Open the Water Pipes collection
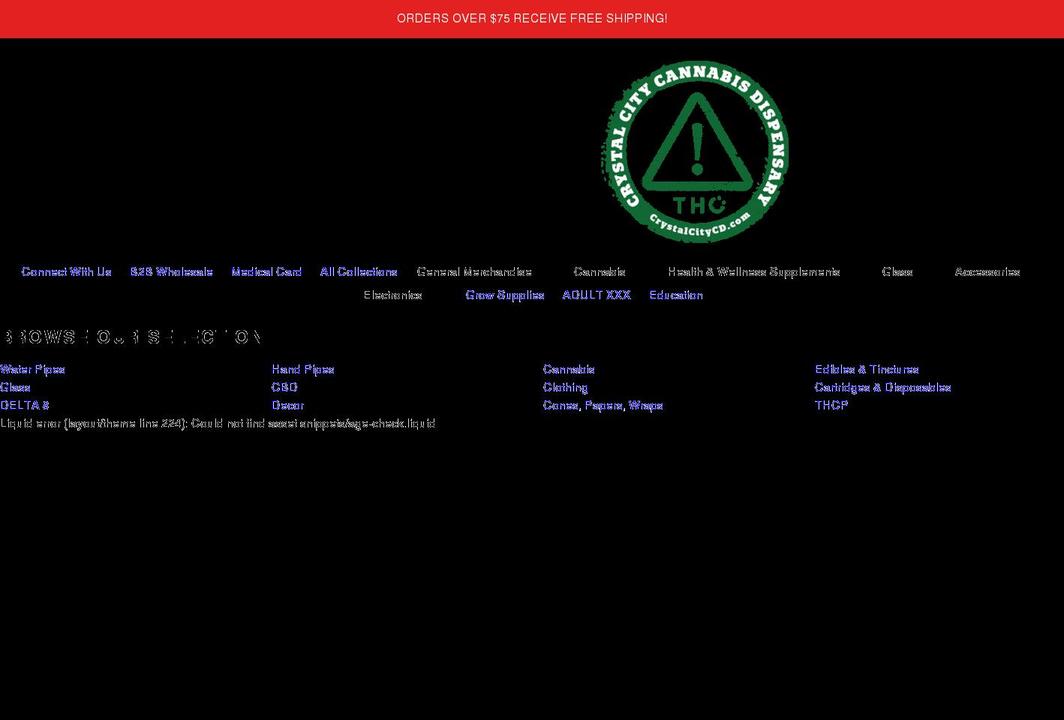1064x720 pixels. tap(32, 369)
